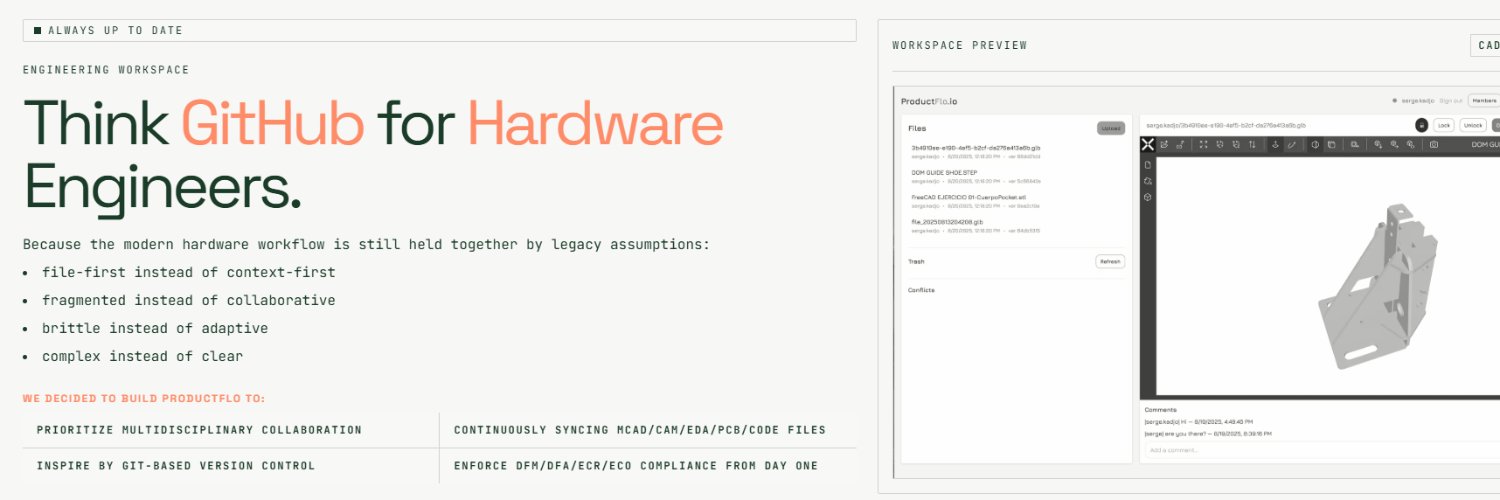Click the camera snapshot icon in toolbar
This screenshot has height=500, width=1500.
tap(1434, 144)
